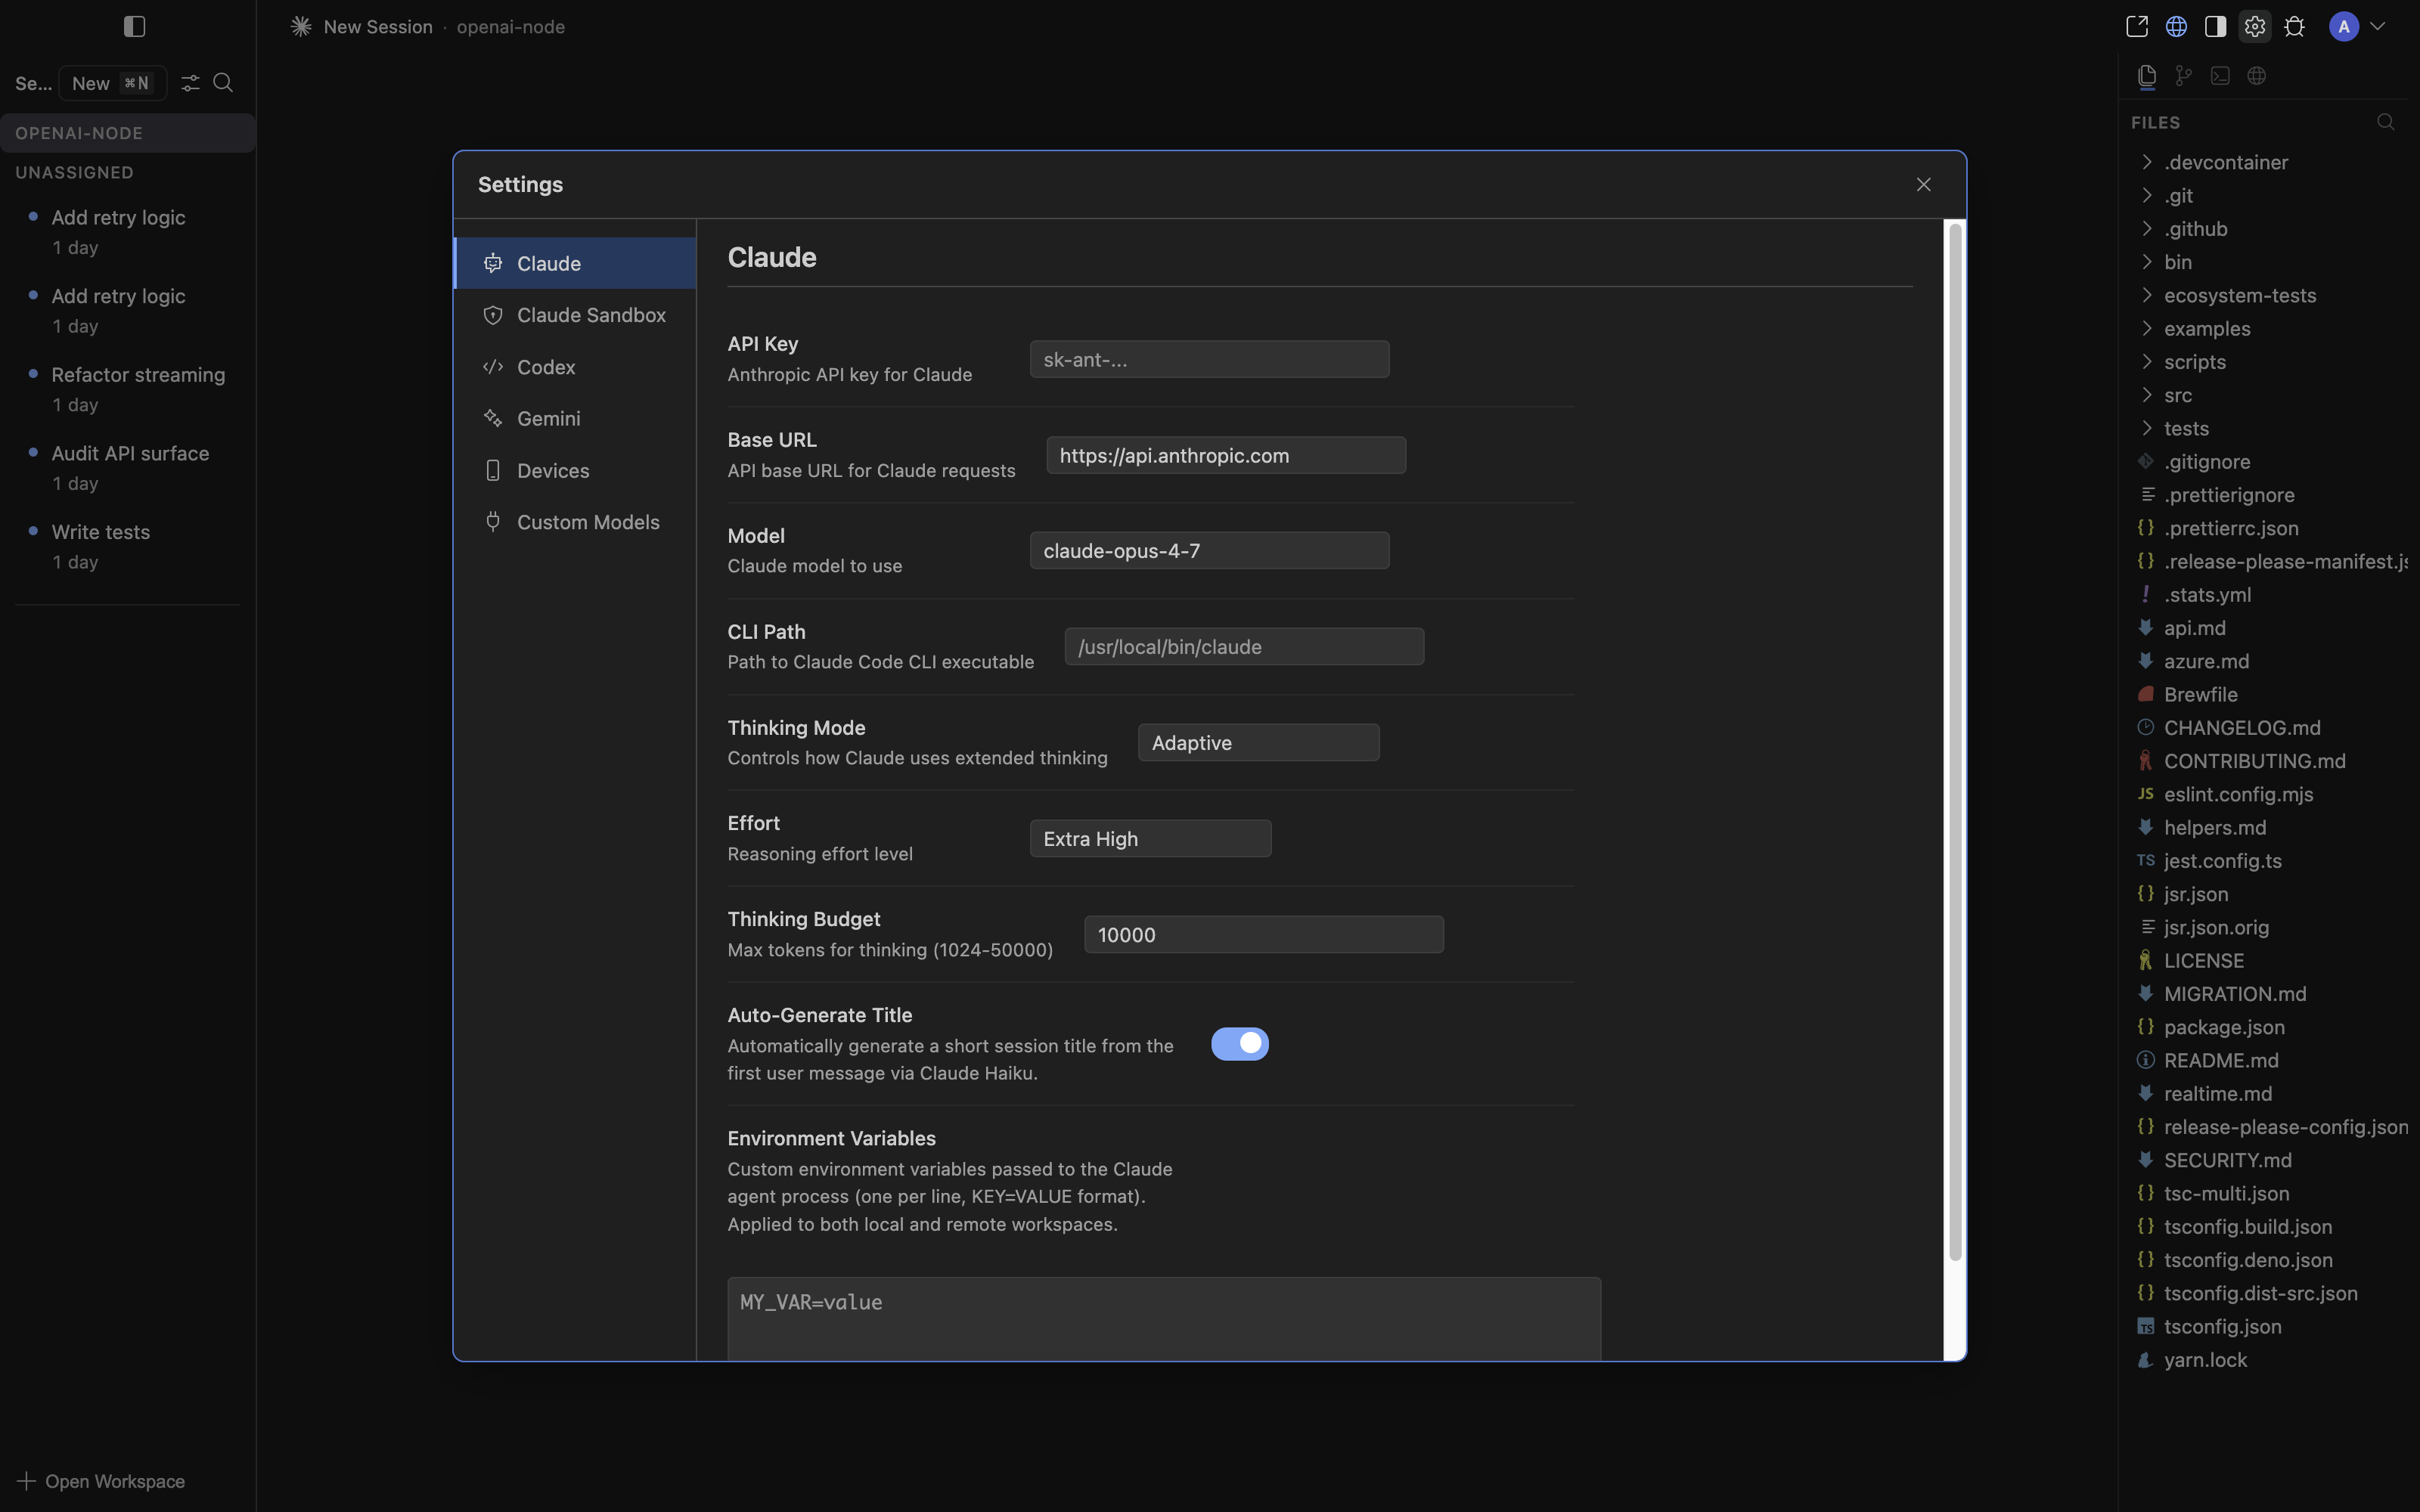
Task: Click Open Workspace at the bottom
Action: [101, 1481]
